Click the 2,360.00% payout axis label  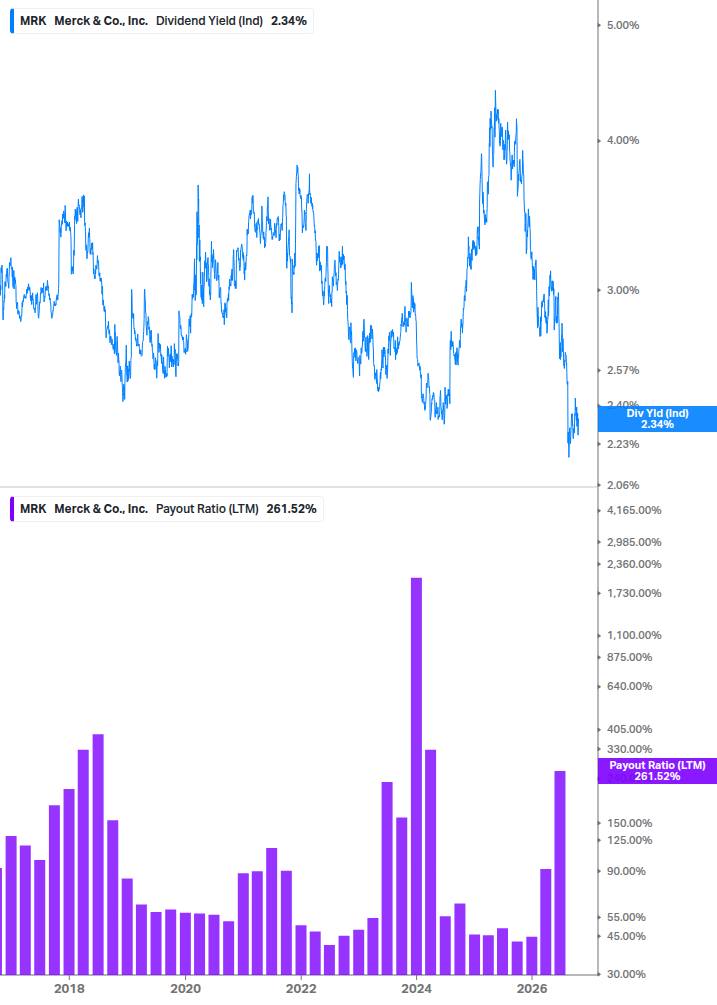tap(634, 565)
